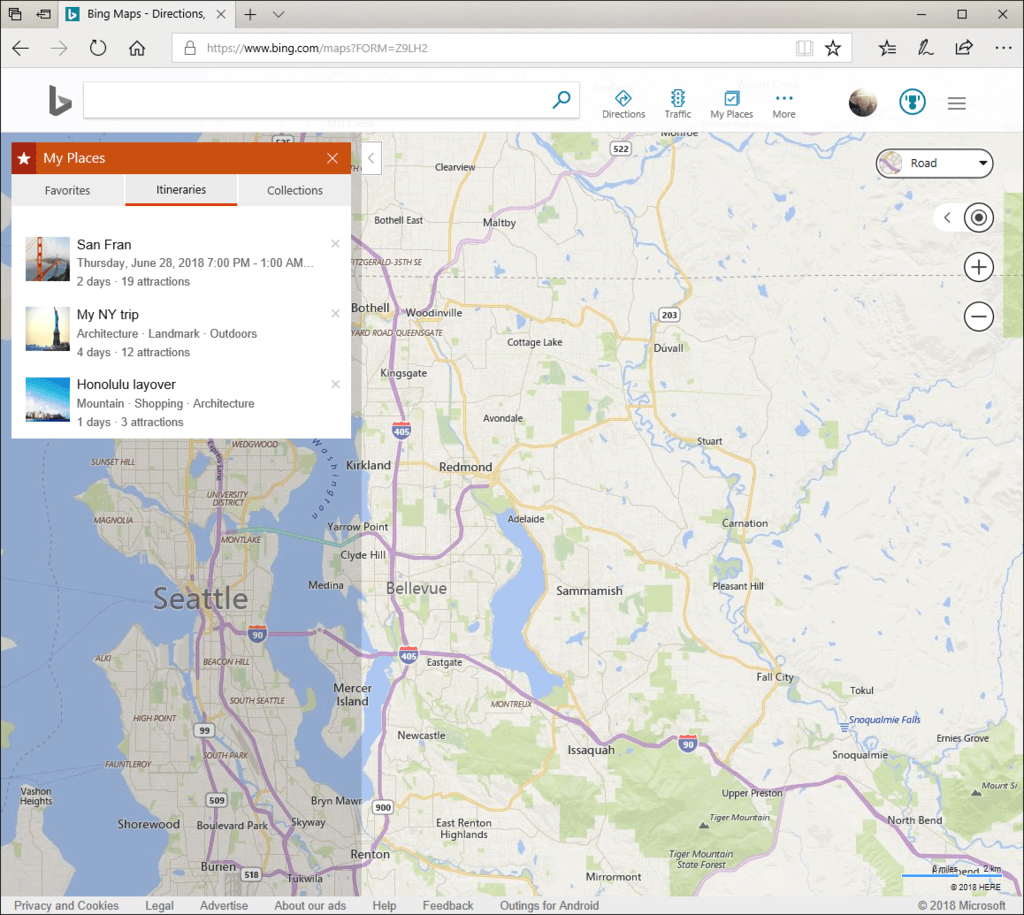Open Directions
The width and height of the screenshot is (1024, 915).
623,104
